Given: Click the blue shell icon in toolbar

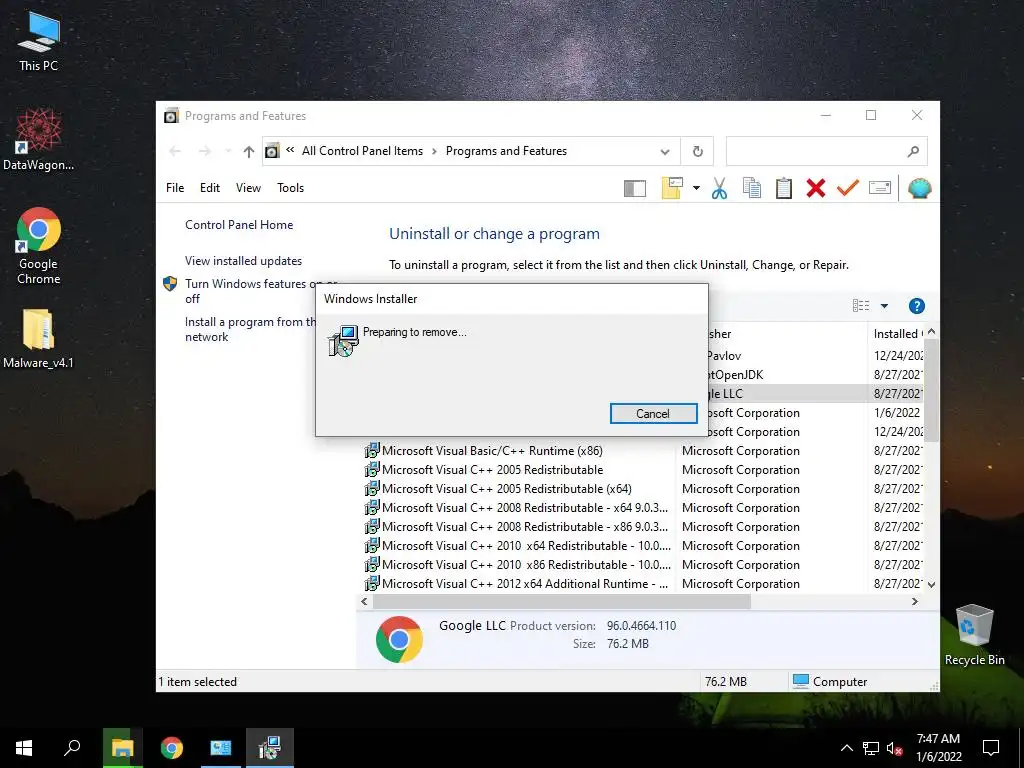Looking at the screenshot, I should 920,188.
